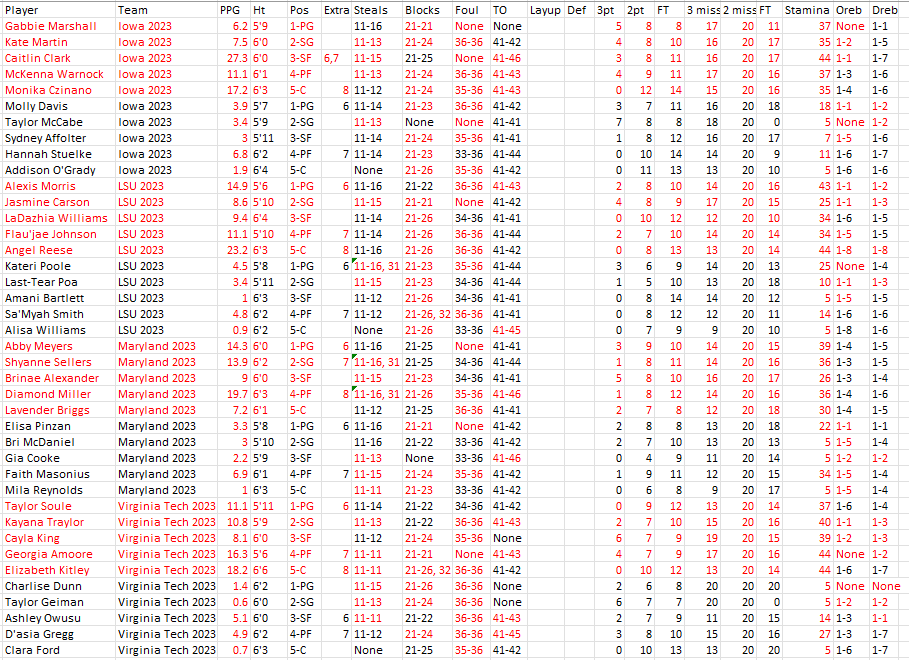Click the 'LaDazhia Williams' cell
Image resolution: width=909 pixels, height=660 pixels.
58,218
